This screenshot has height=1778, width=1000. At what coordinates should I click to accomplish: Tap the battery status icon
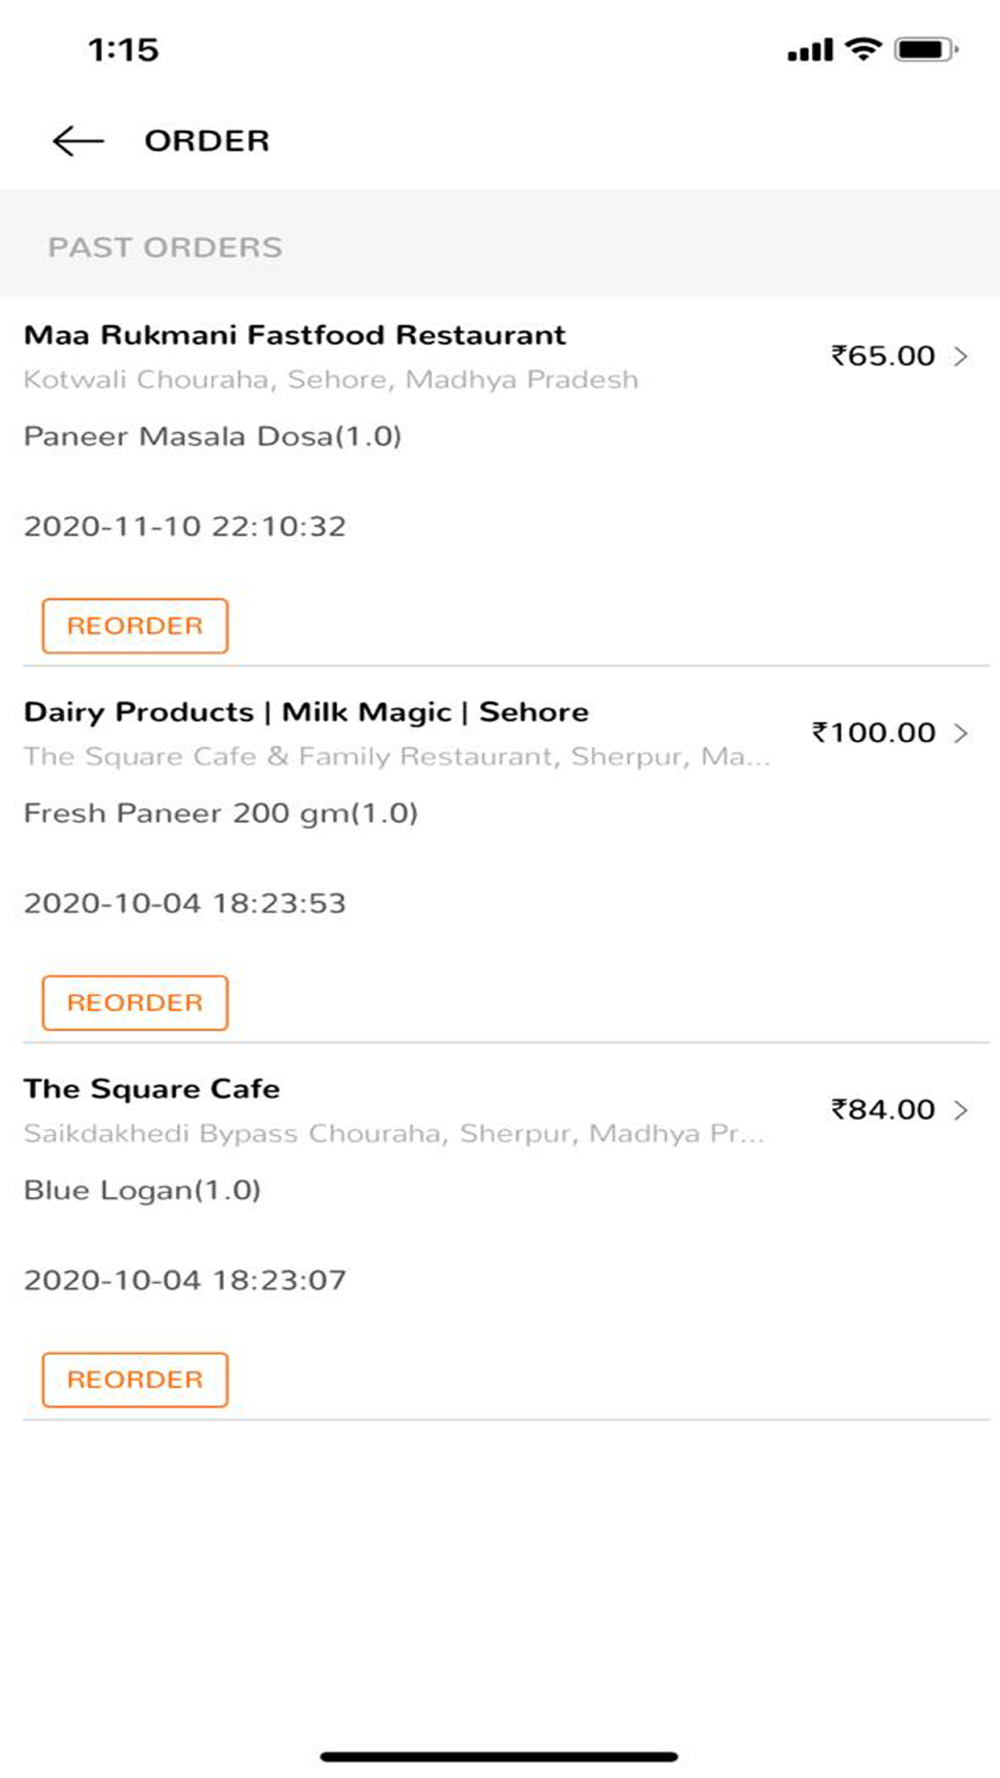(927, 48)
